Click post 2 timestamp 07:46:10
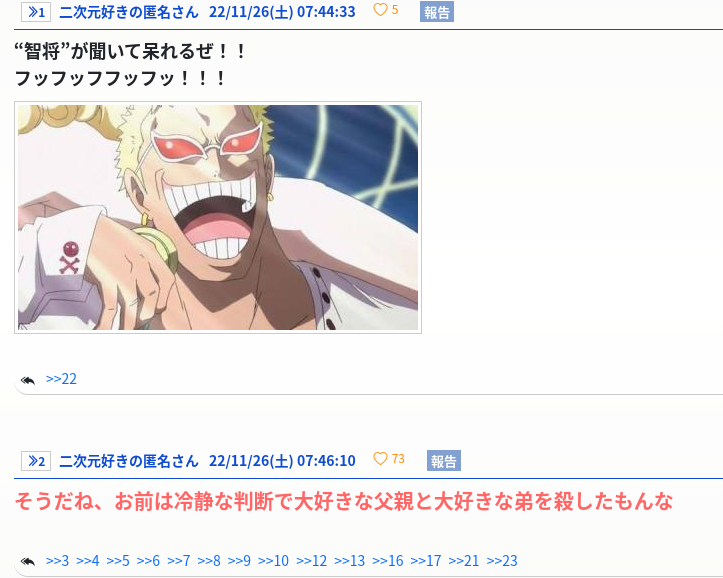Image resolution: width=723 pixels, height=578 pixels. click(x=326, y=461)
